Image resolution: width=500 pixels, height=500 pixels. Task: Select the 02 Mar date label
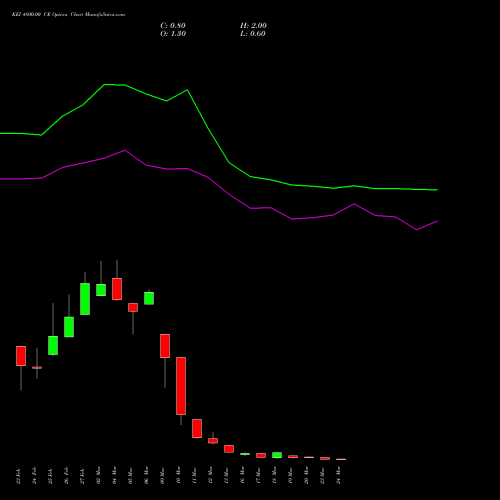(99, 476)
